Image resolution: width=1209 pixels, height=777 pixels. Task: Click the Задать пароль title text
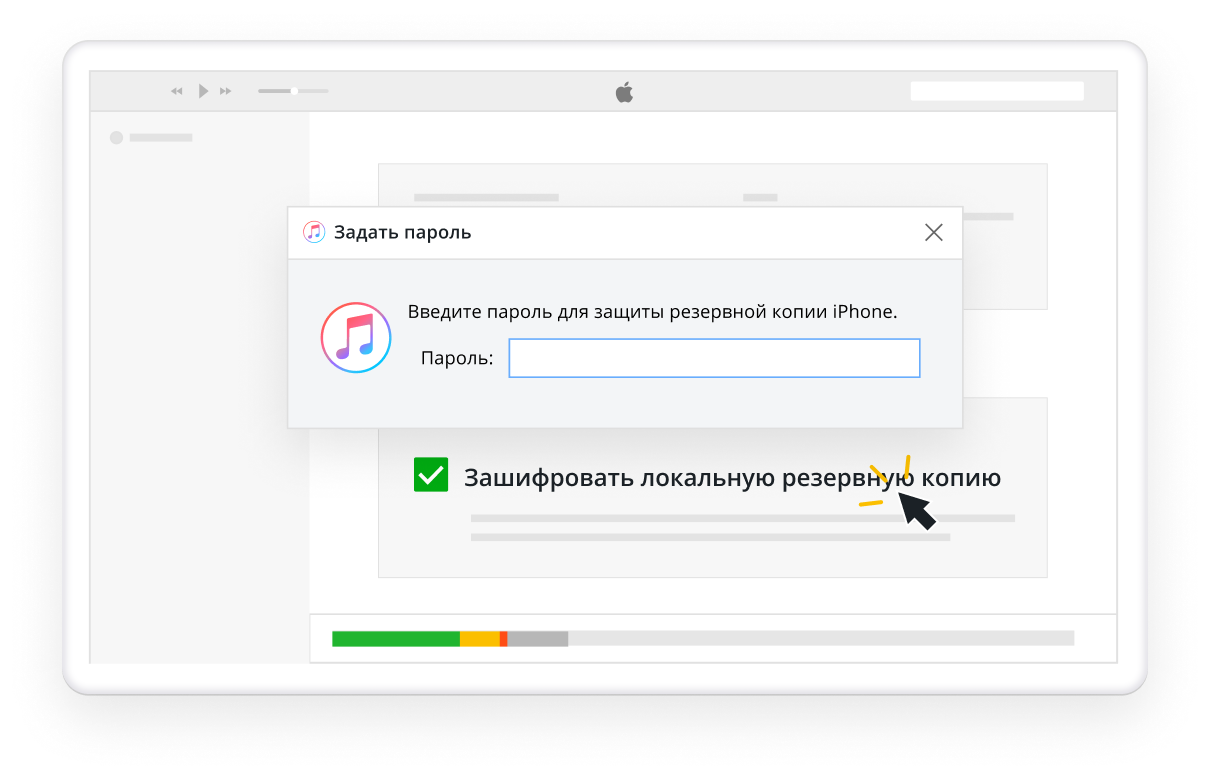click(402, 233)
